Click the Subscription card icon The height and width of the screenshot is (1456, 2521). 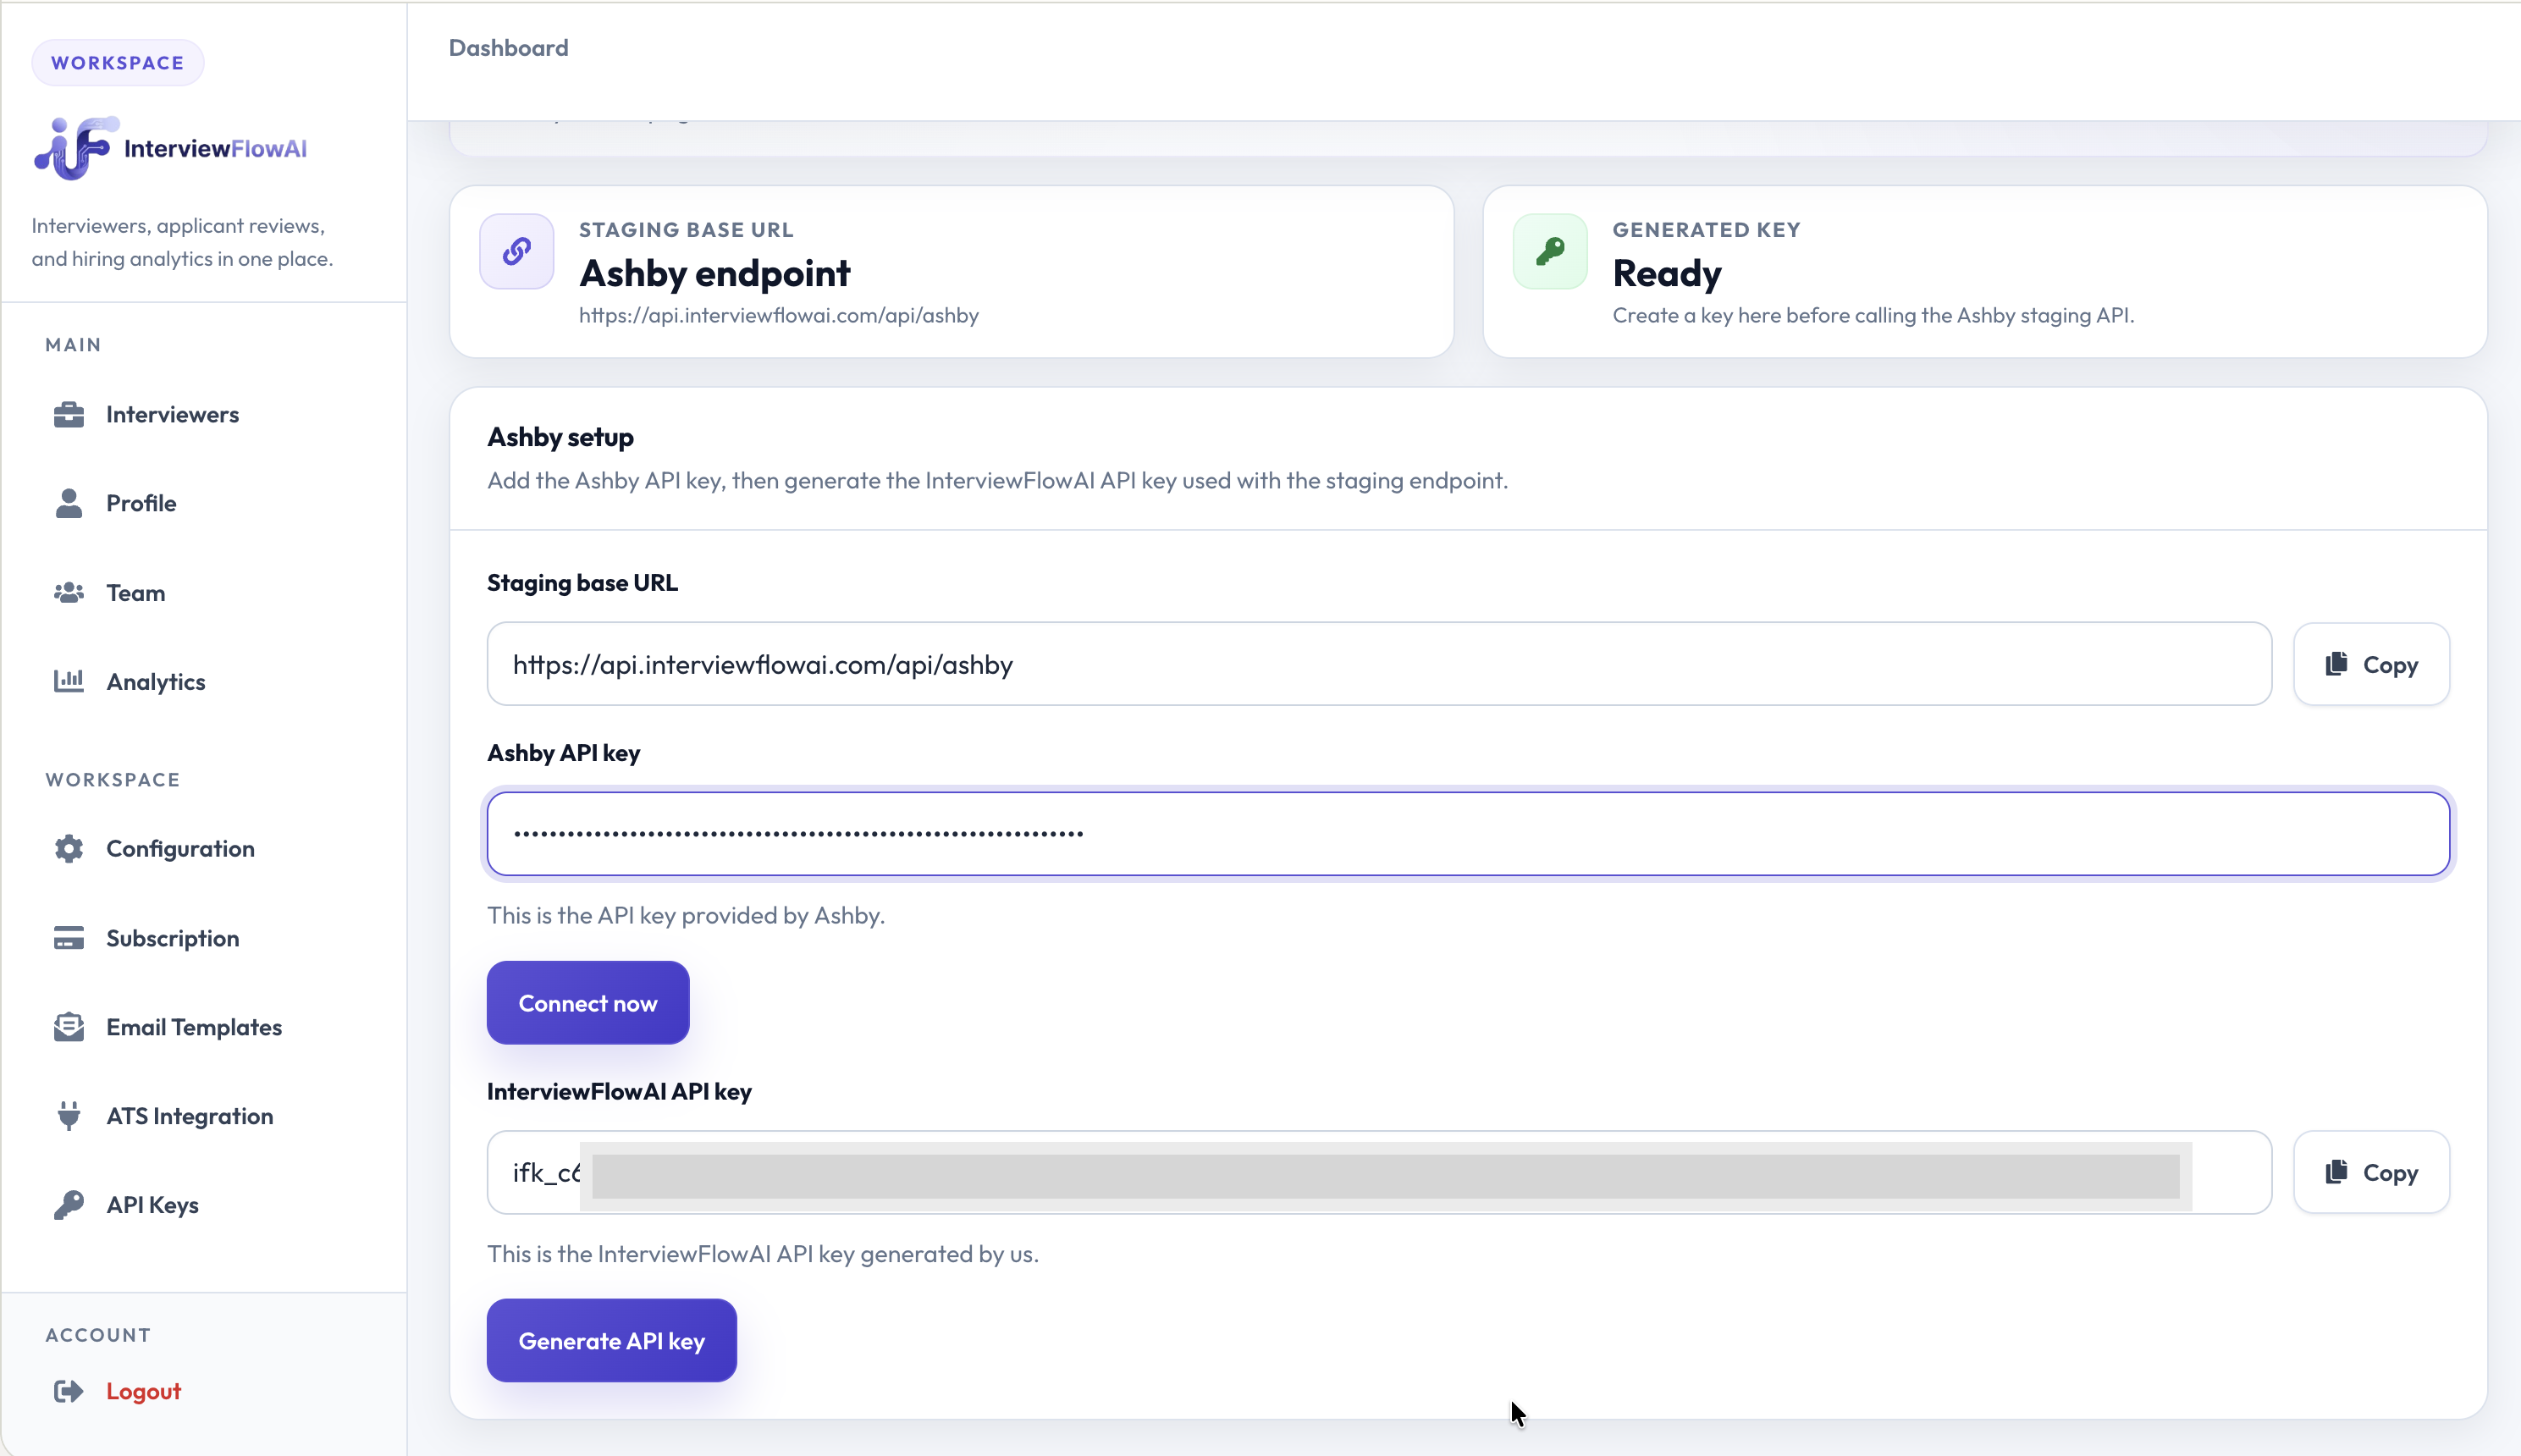point(68,938)
